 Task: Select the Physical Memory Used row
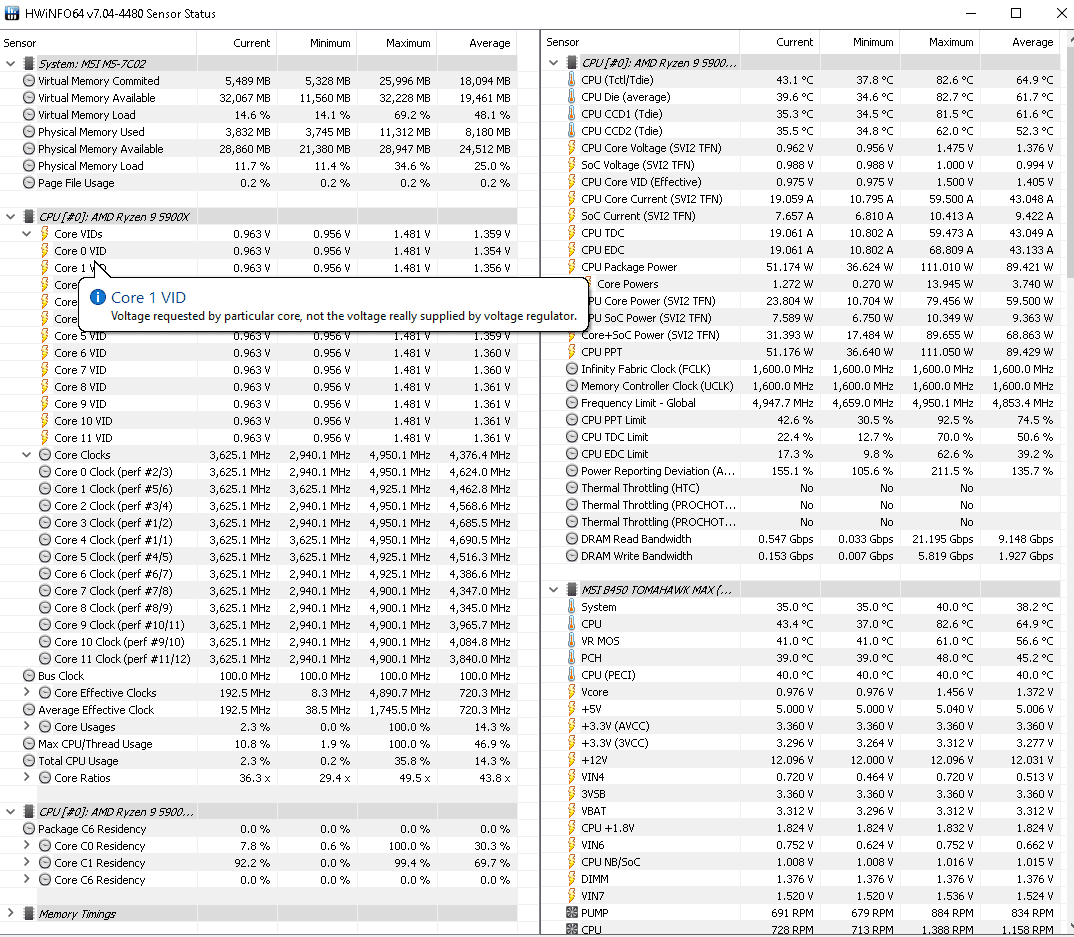(x=258, y=132)
